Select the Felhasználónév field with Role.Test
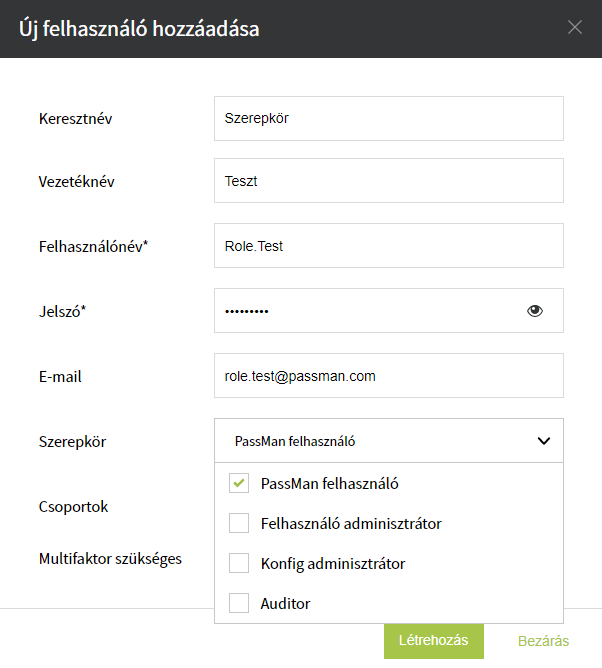602x668 pixels. [389, 245]
